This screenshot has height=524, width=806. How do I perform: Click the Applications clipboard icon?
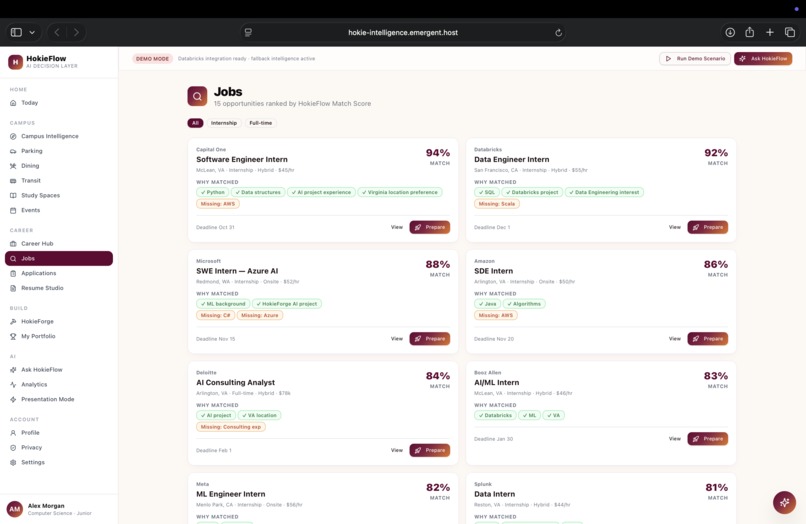point(13,274)
